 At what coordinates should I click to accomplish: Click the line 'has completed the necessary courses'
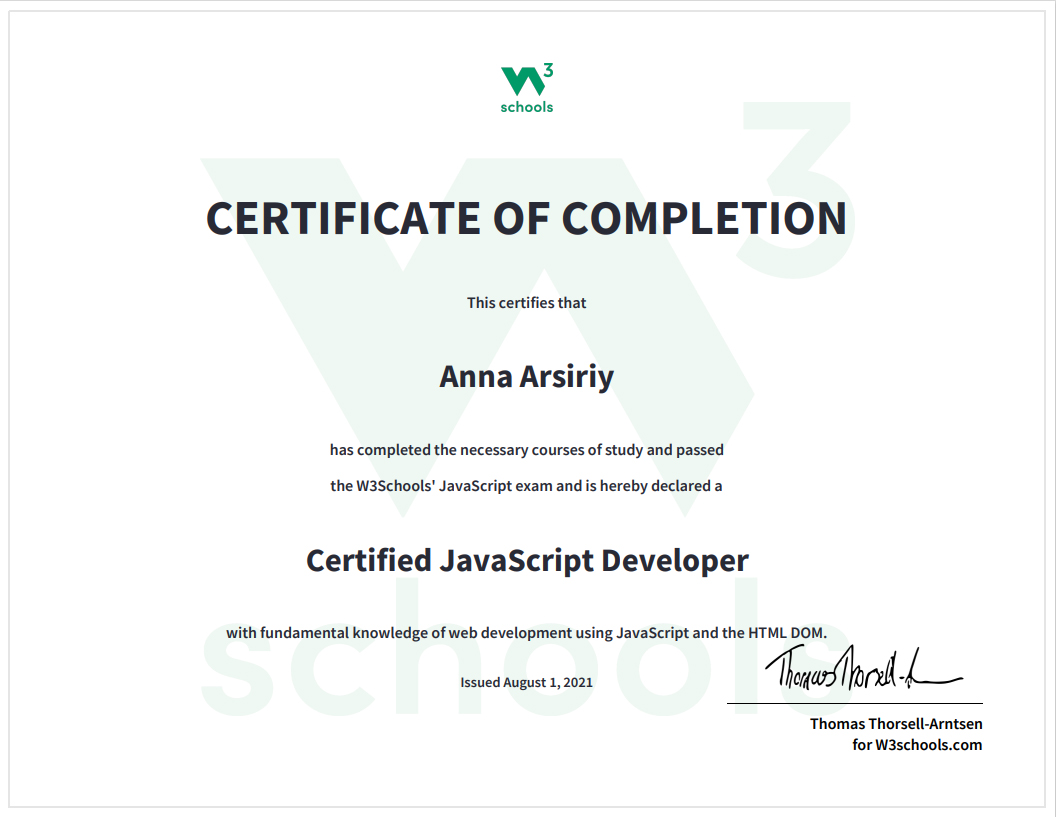(526, 450)
